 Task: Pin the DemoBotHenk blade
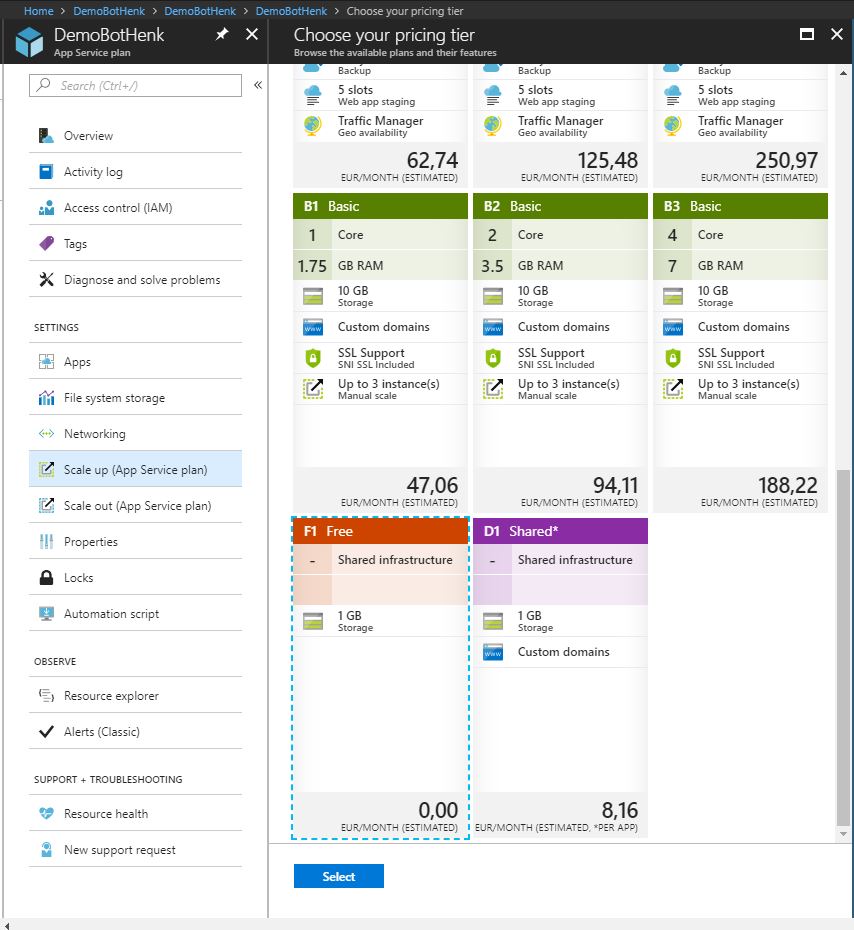pos(222,34)
